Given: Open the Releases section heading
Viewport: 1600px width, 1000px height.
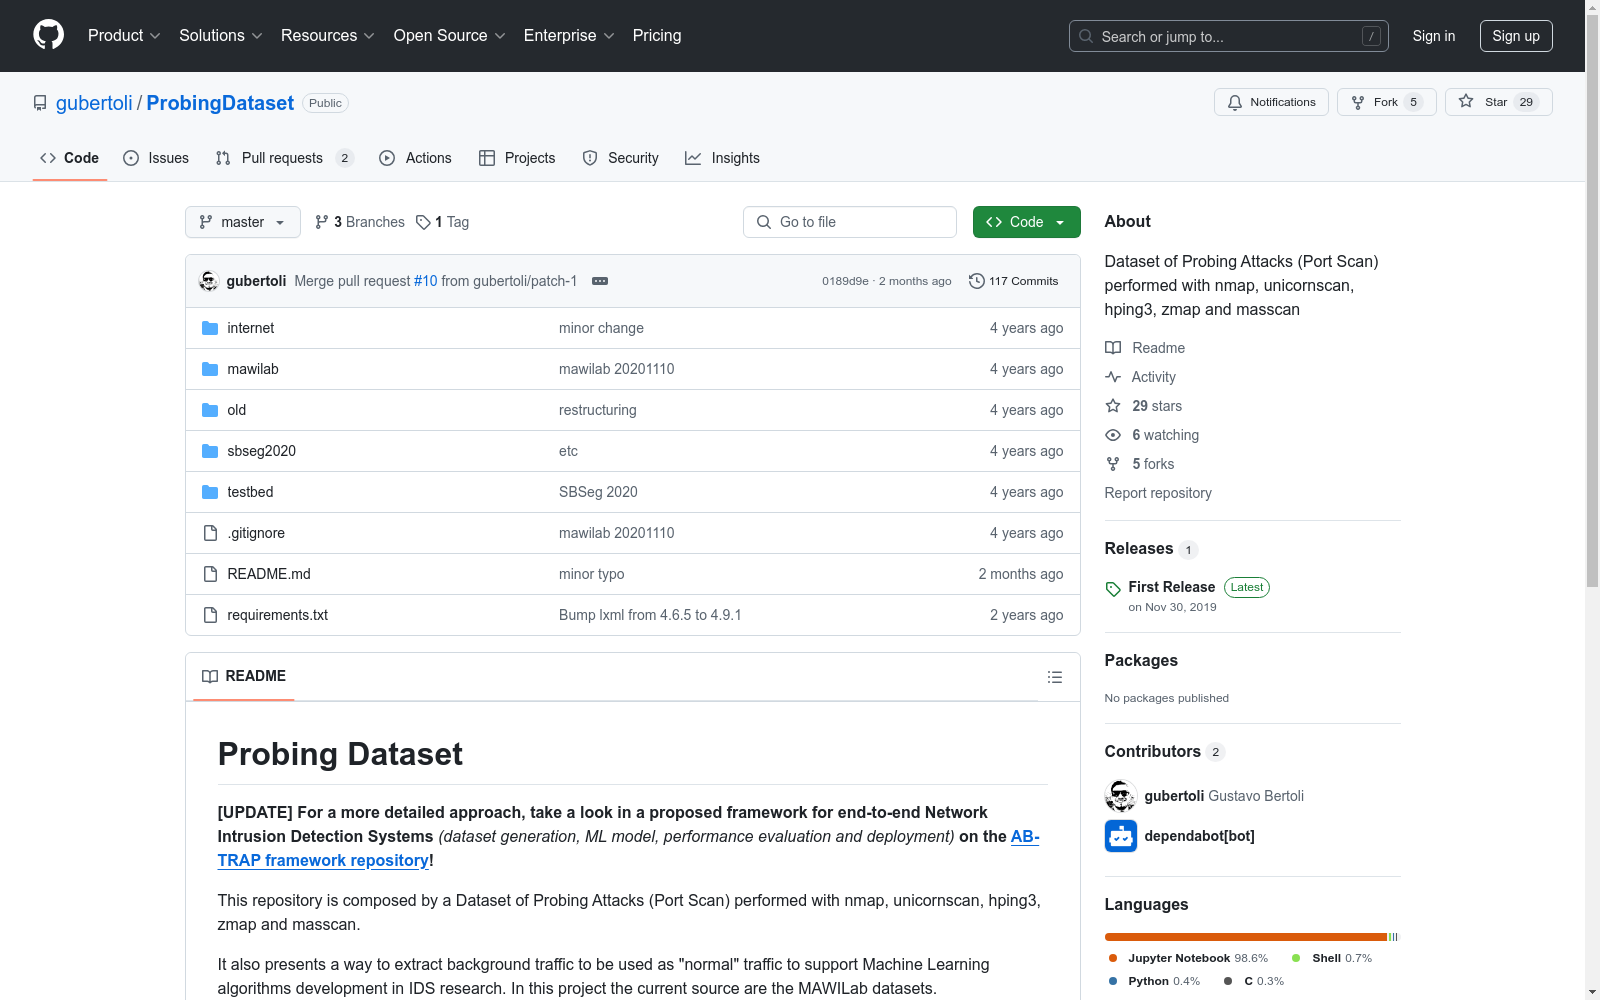Looking at the screenshot, I should [x=1139, y=548].
